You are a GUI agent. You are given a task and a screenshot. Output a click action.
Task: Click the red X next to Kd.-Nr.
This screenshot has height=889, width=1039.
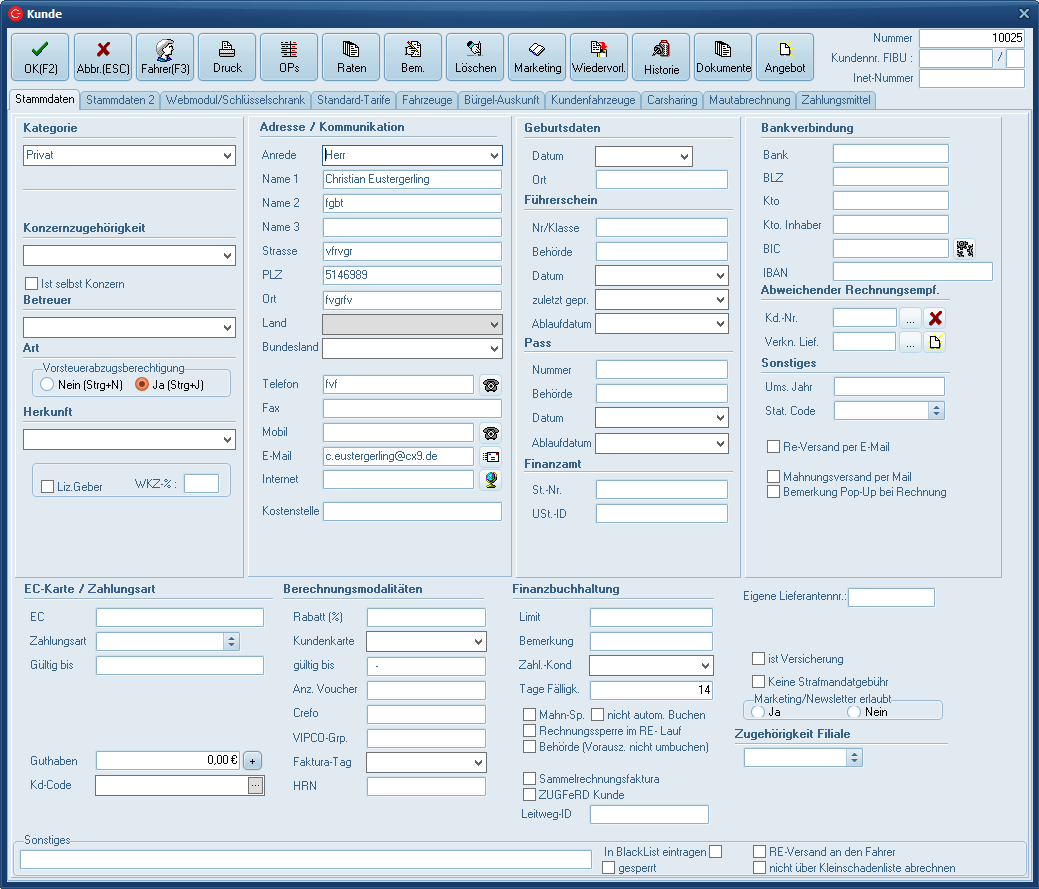[x=935, y=318]
